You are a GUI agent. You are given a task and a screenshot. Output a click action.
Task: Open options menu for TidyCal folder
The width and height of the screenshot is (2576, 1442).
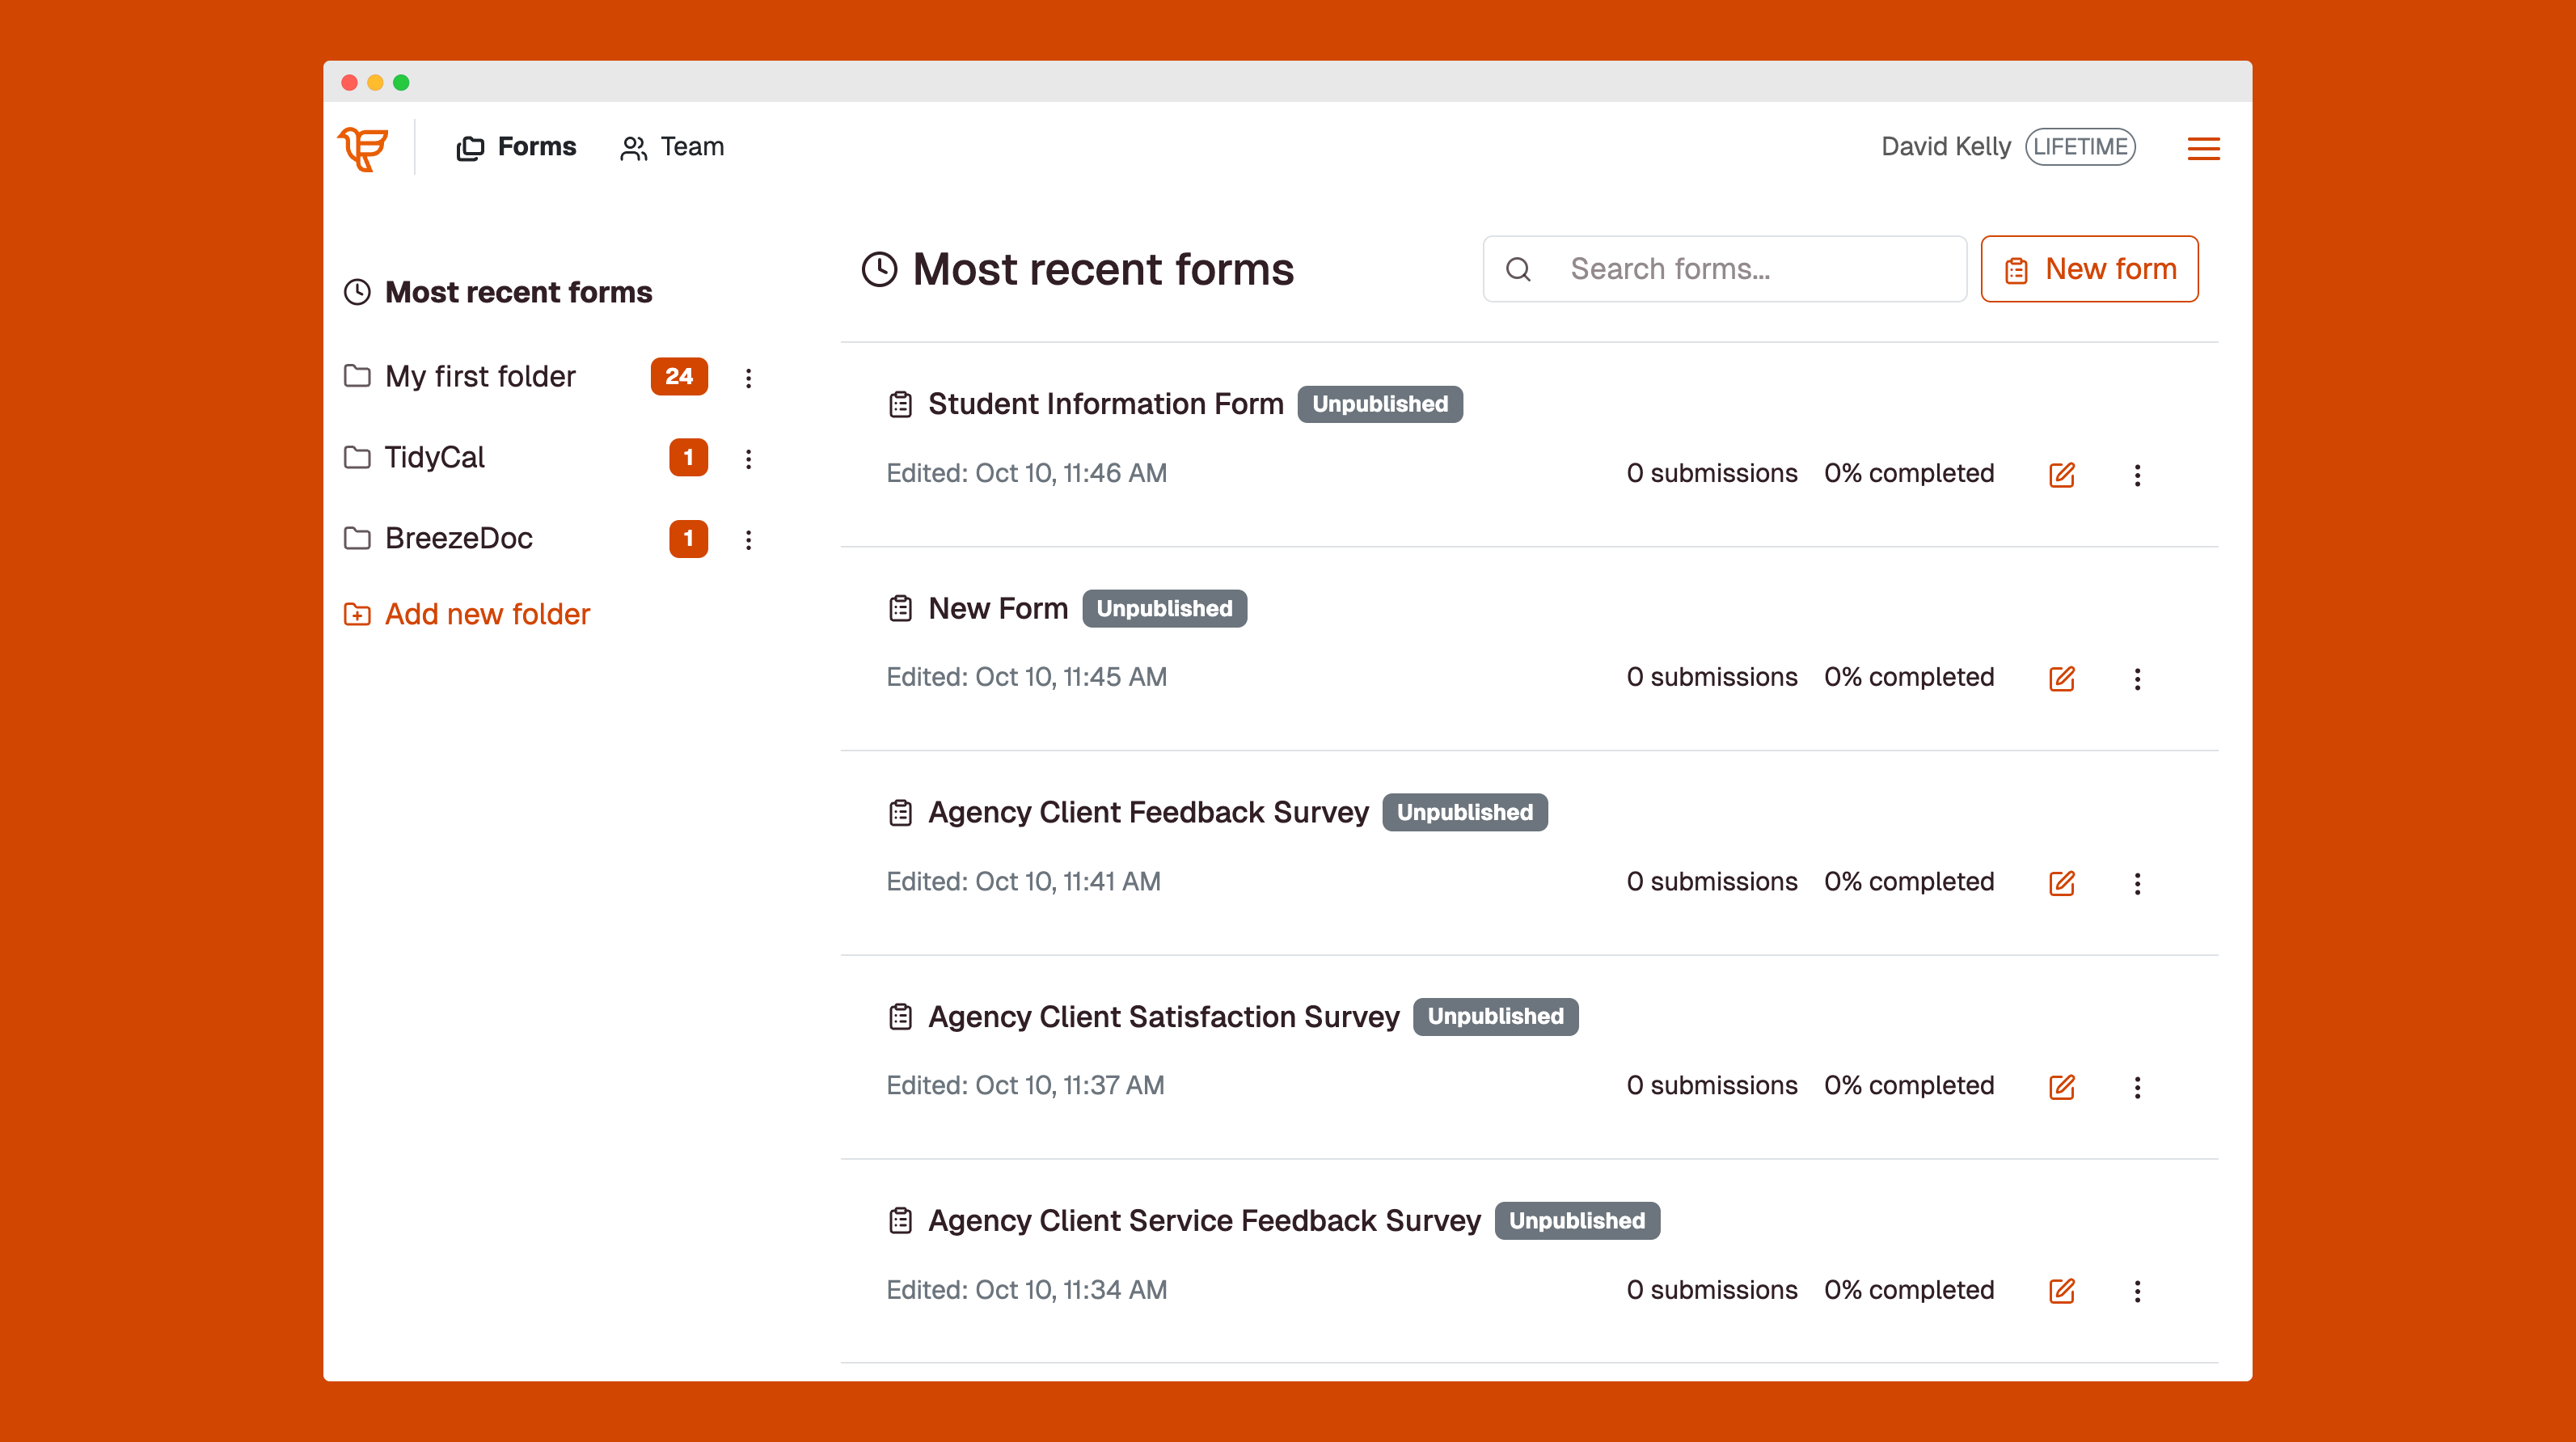click(748, 458)
